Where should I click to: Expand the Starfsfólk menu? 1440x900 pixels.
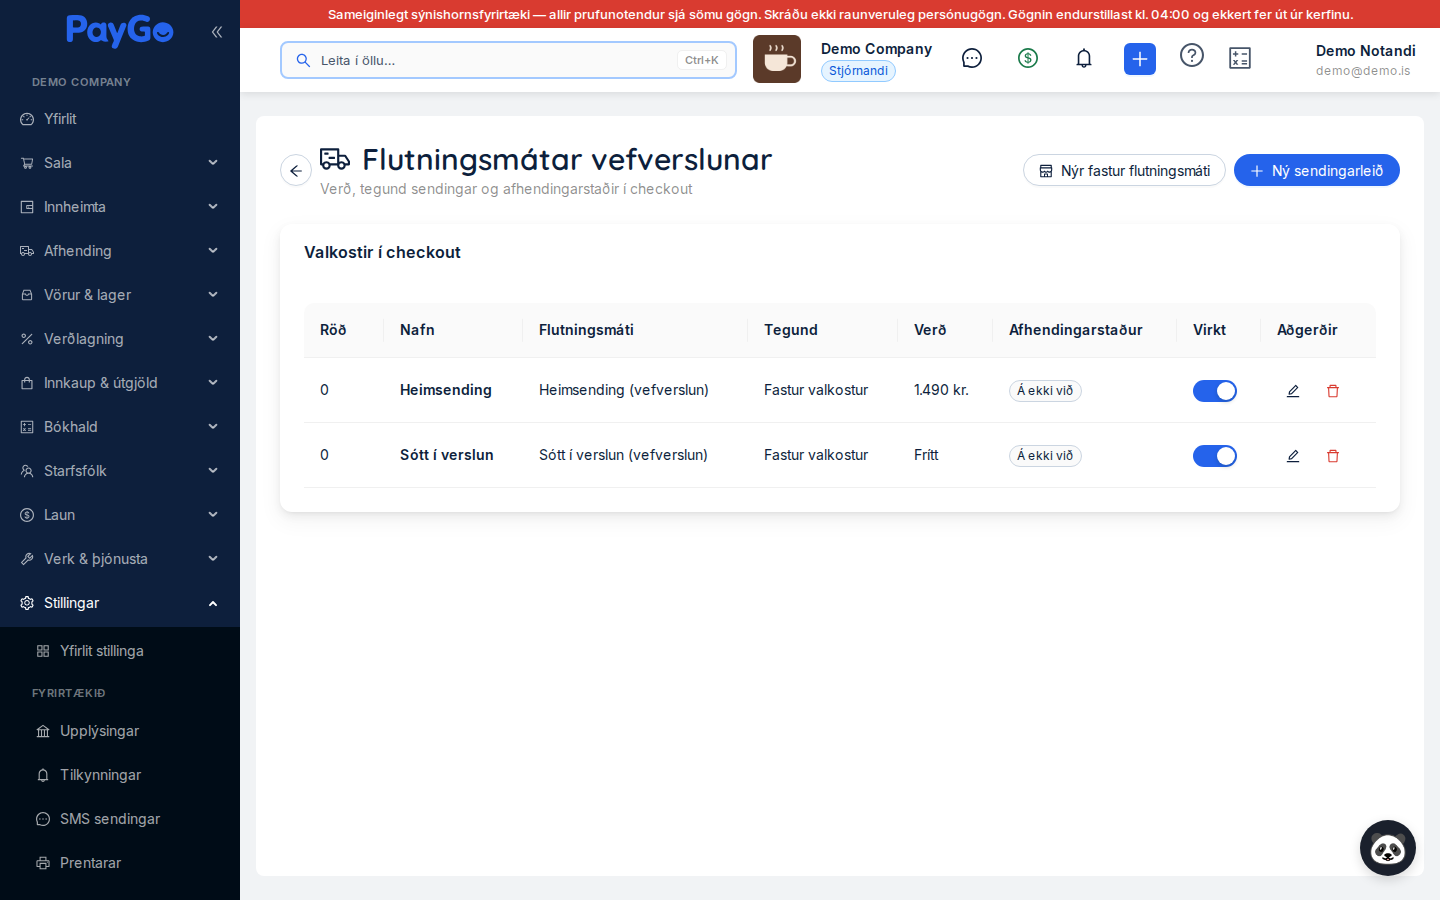(120, 471)
